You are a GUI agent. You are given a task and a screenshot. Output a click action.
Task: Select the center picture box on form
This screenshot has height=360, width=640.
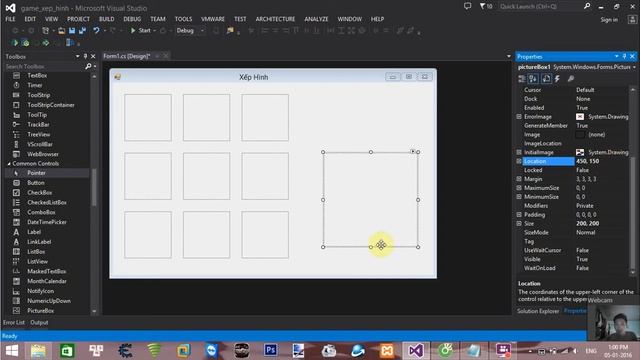coord(207,176)
